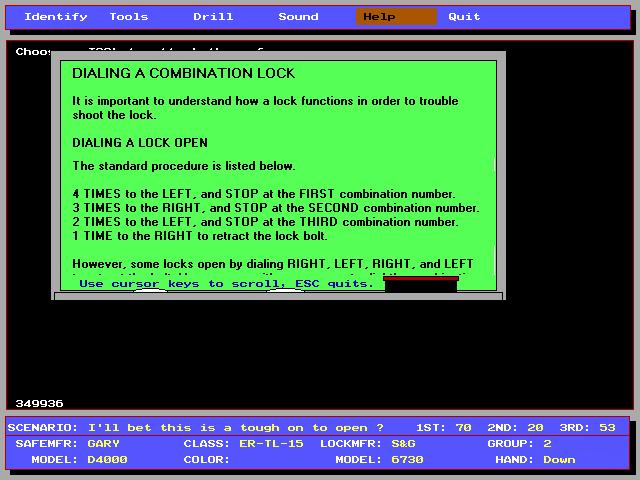
Task: Open the Tools menu
Action: [x=129, y=17]
